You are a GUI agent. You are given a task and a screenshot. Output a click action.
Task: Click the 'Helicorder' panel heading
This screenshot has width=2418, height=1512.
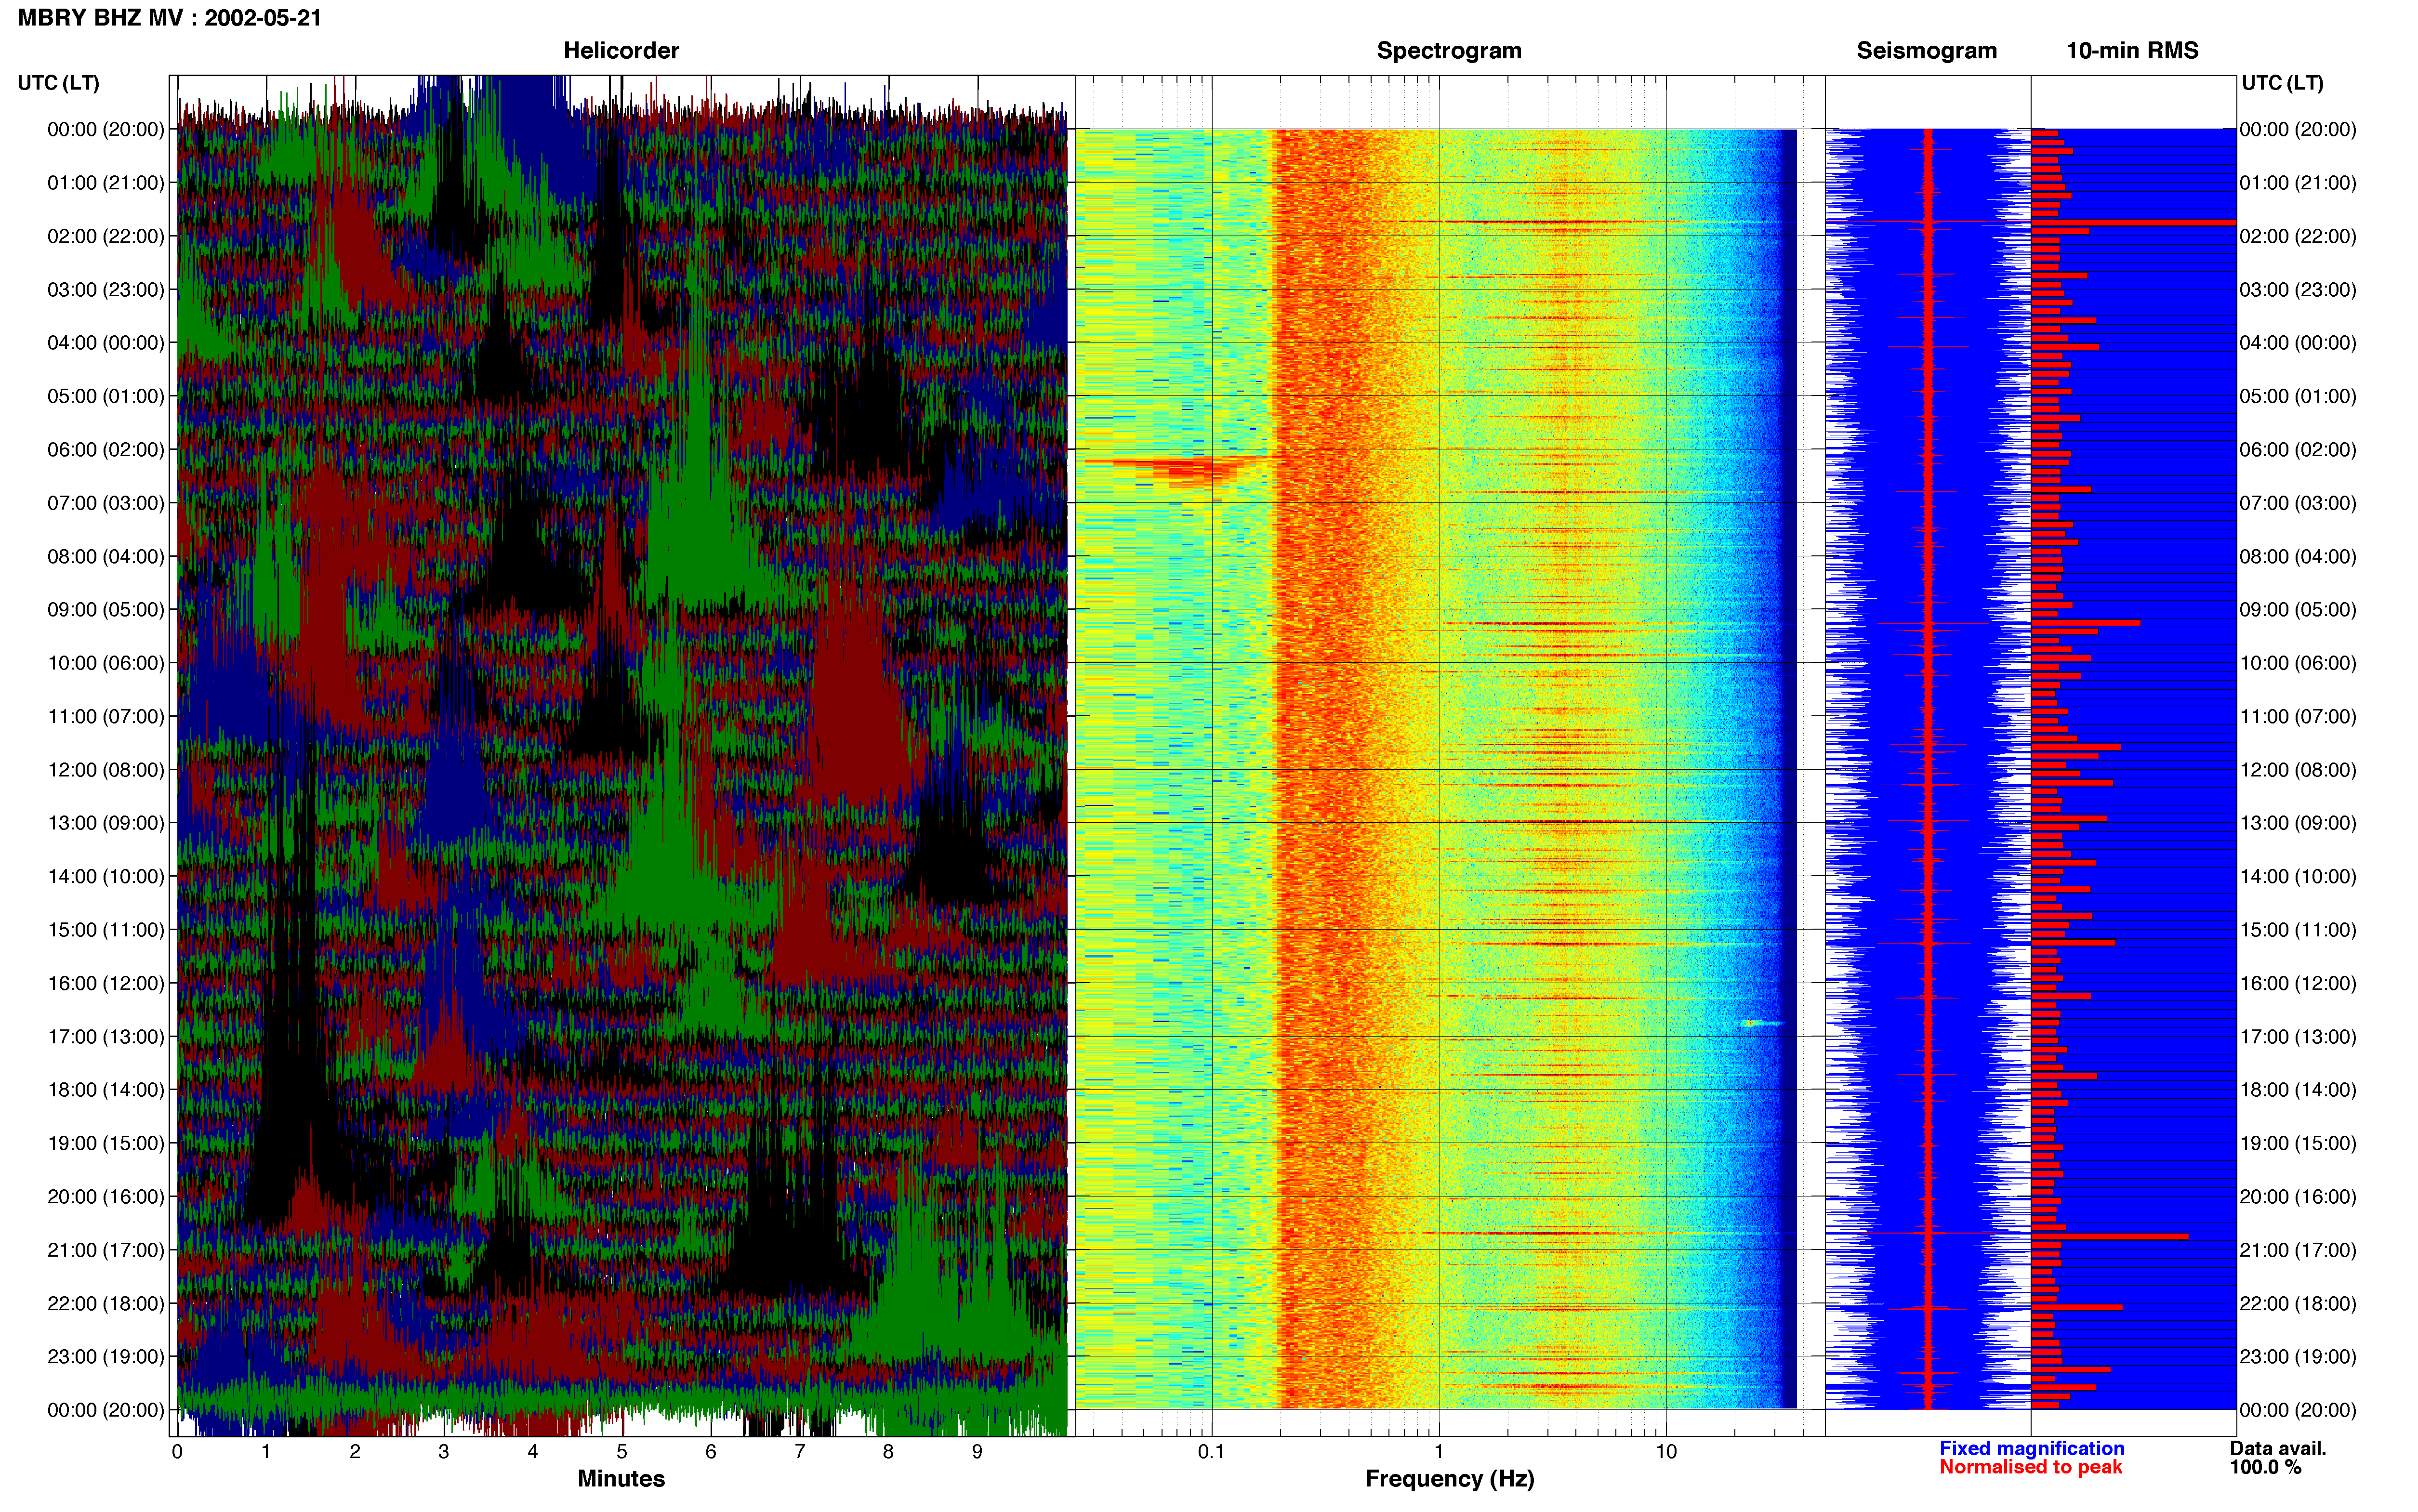tap(621, 51)
